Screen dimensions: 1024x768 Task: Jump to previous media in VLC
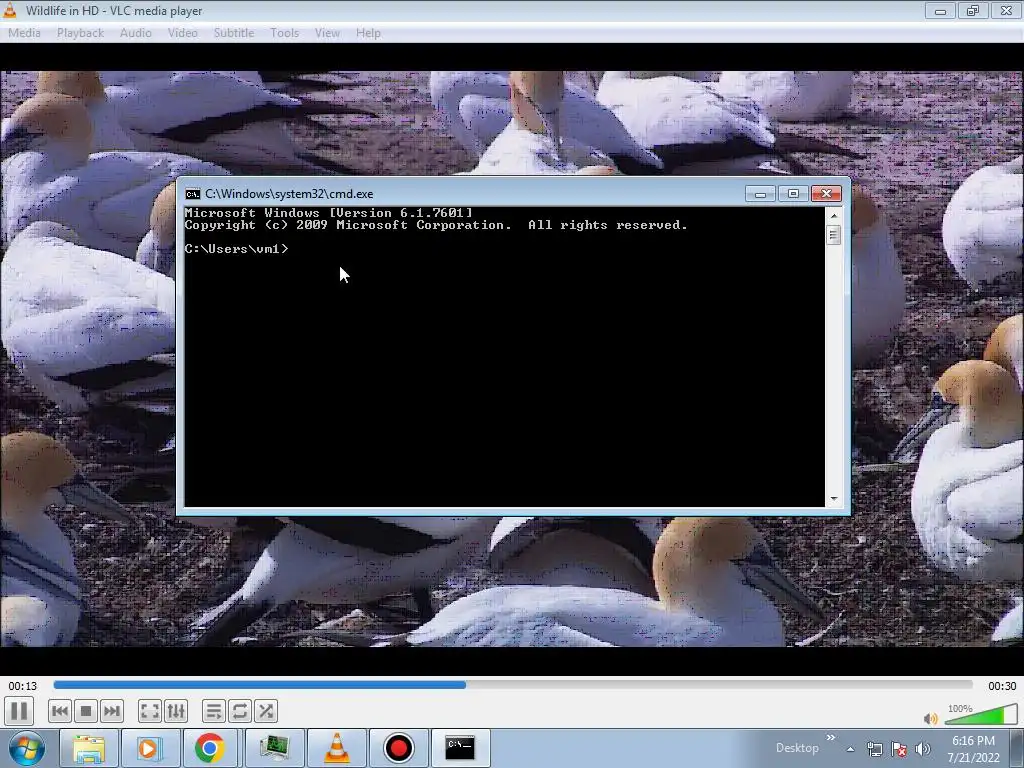[x=59, y=711]
